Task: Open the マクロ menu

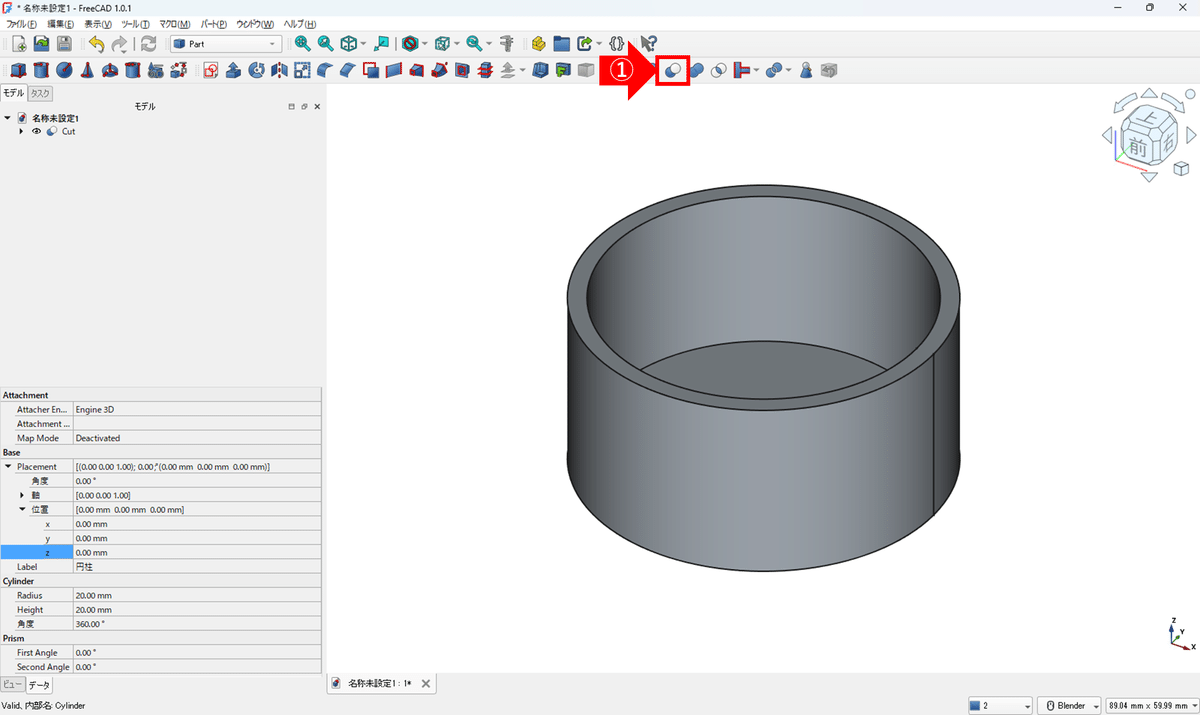Action: [x=175, y=24]
